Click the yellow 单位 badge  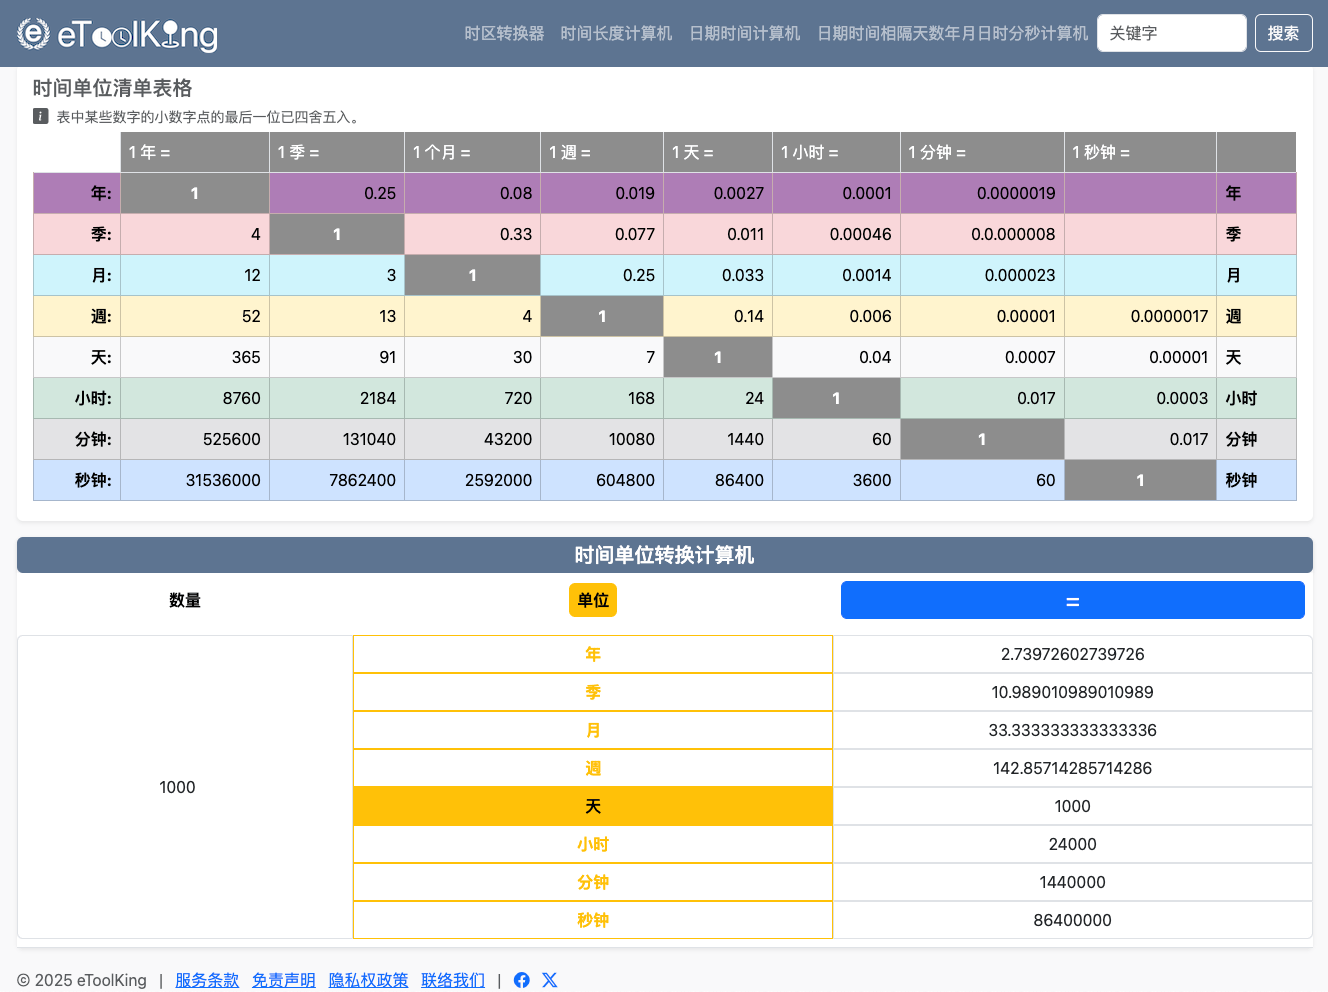pyautogui.click(x=593, y=600)
